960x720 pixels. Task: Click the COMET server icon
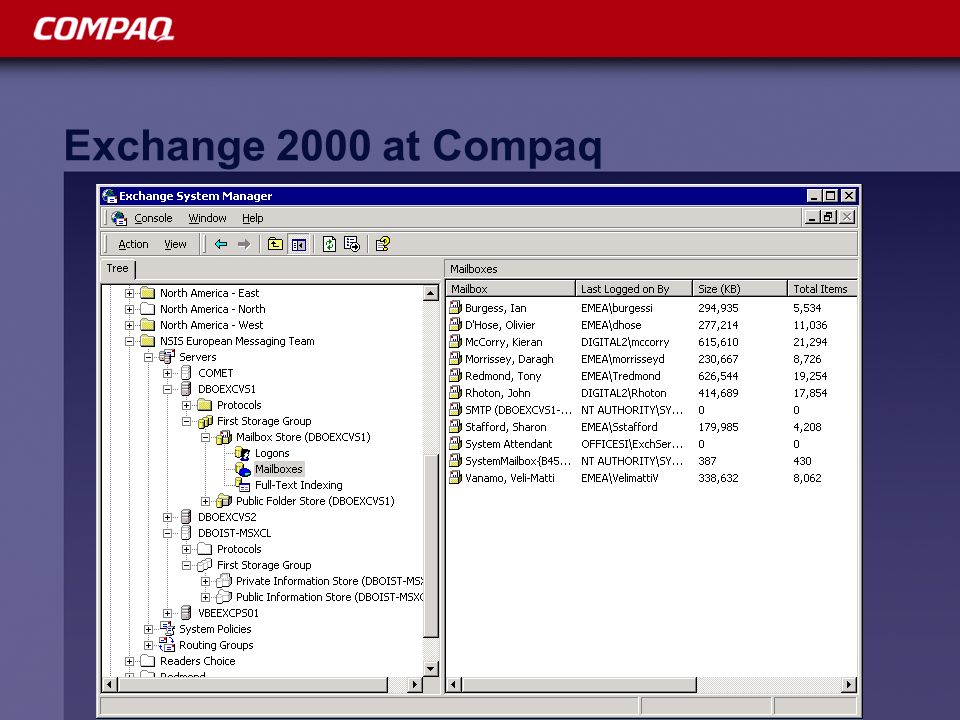(186, 373)
